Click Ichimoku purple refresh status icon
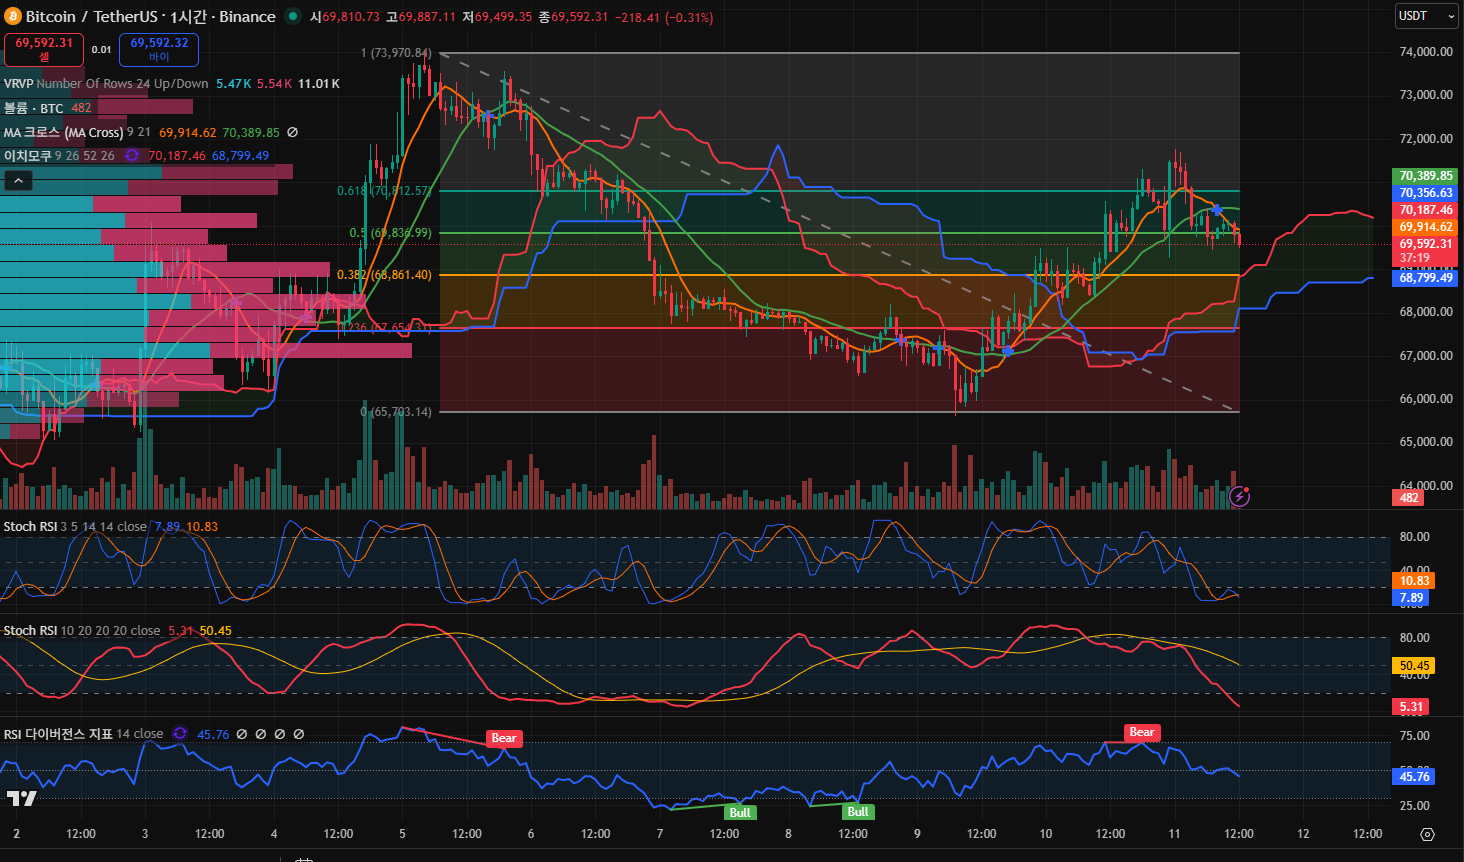 click(x=132, y=156)
